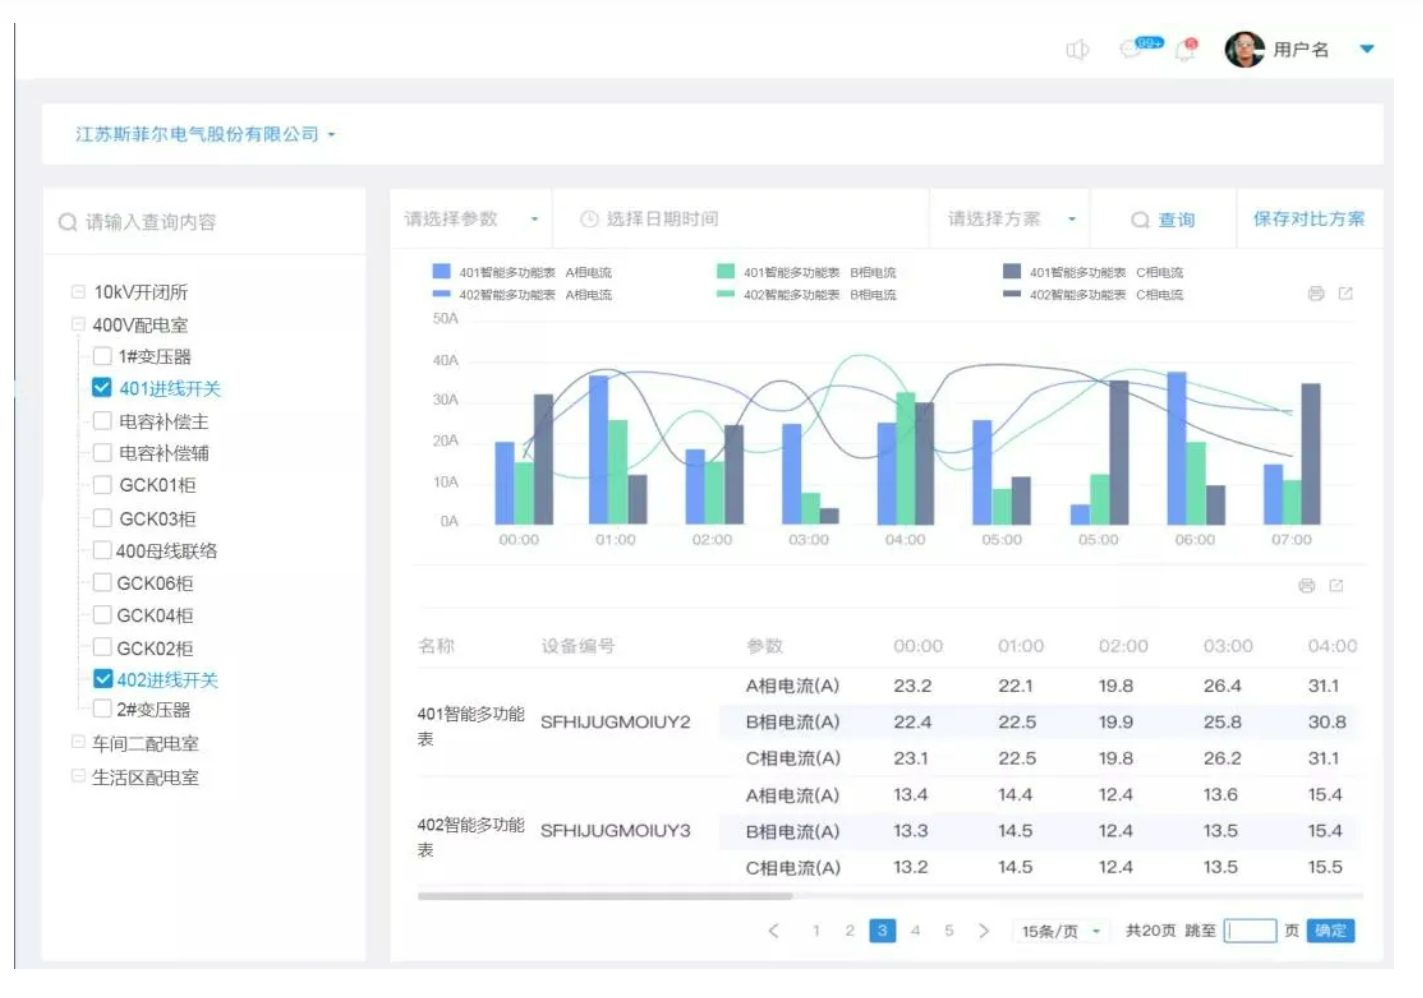1423x998 pixels.
Task: Click the user avatar picture
Action: pyautogui.click(x=1244, y=49)
